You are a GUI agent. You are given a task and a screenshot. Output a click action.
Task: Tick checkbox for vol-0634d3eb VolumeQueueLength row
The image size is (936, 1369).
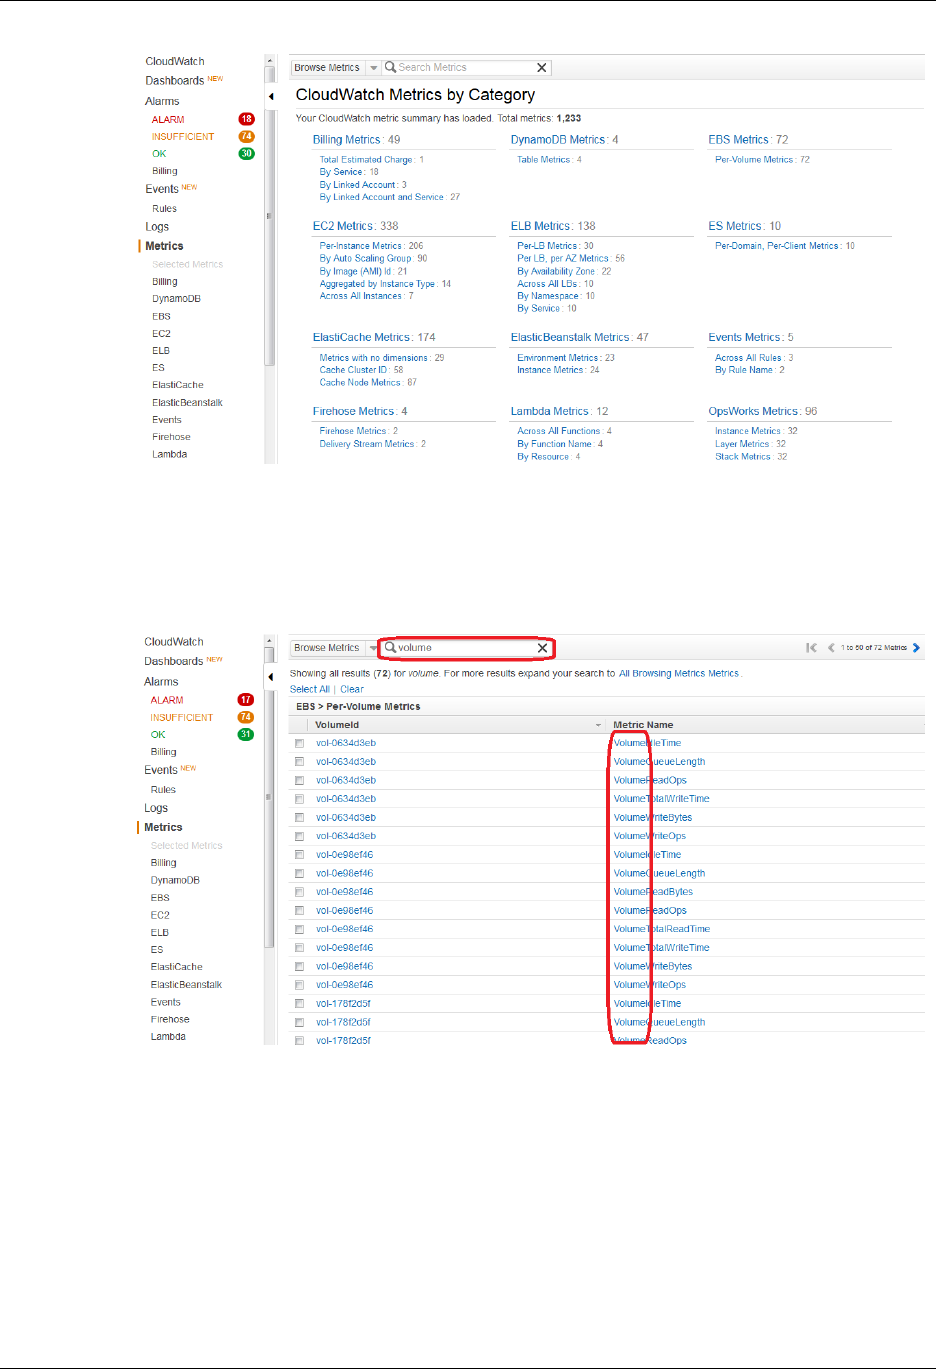point(299,762)
